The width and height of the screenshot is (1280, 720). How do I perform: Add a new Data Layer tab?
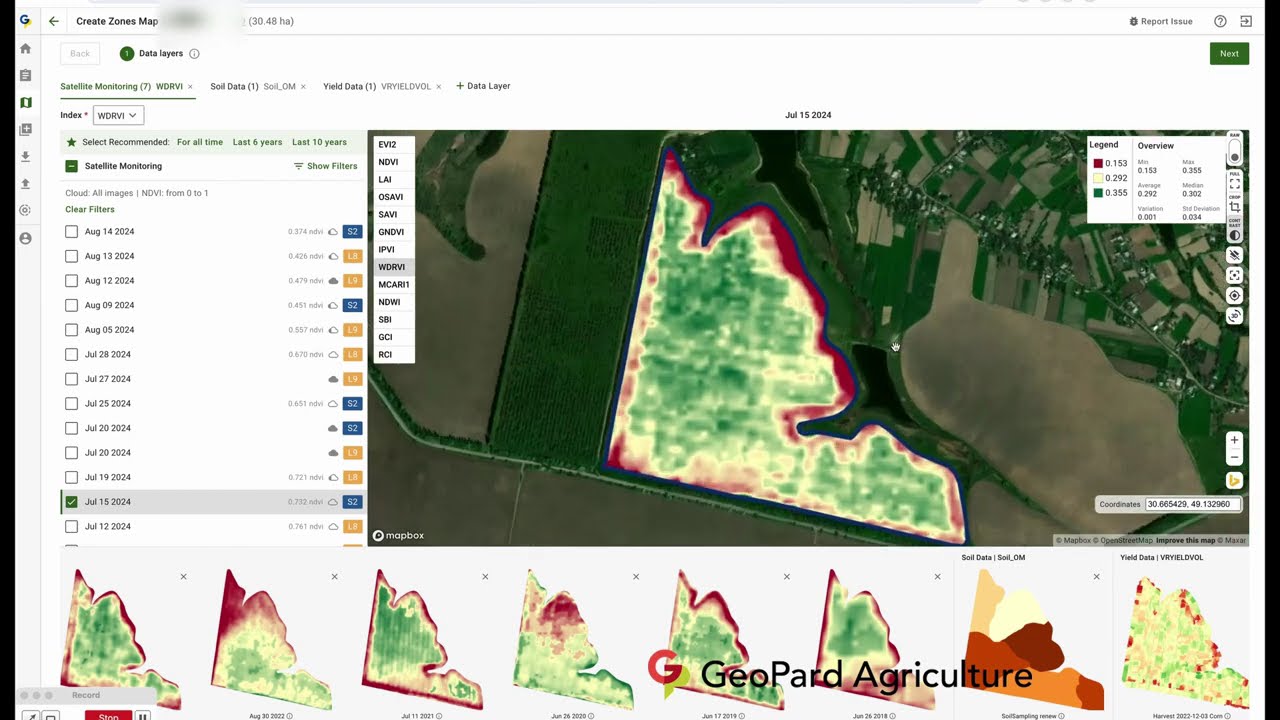click(483, 86)
